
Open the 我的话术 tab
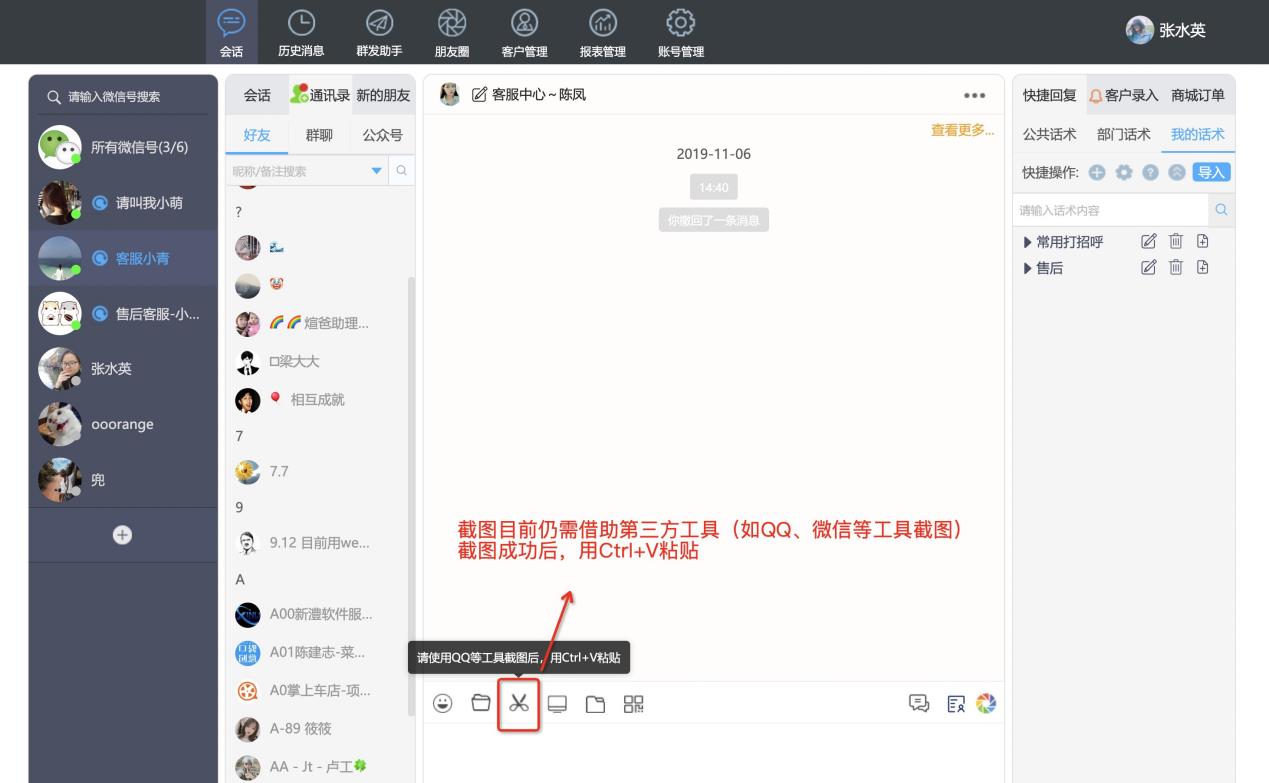(x=1198, y=134)
